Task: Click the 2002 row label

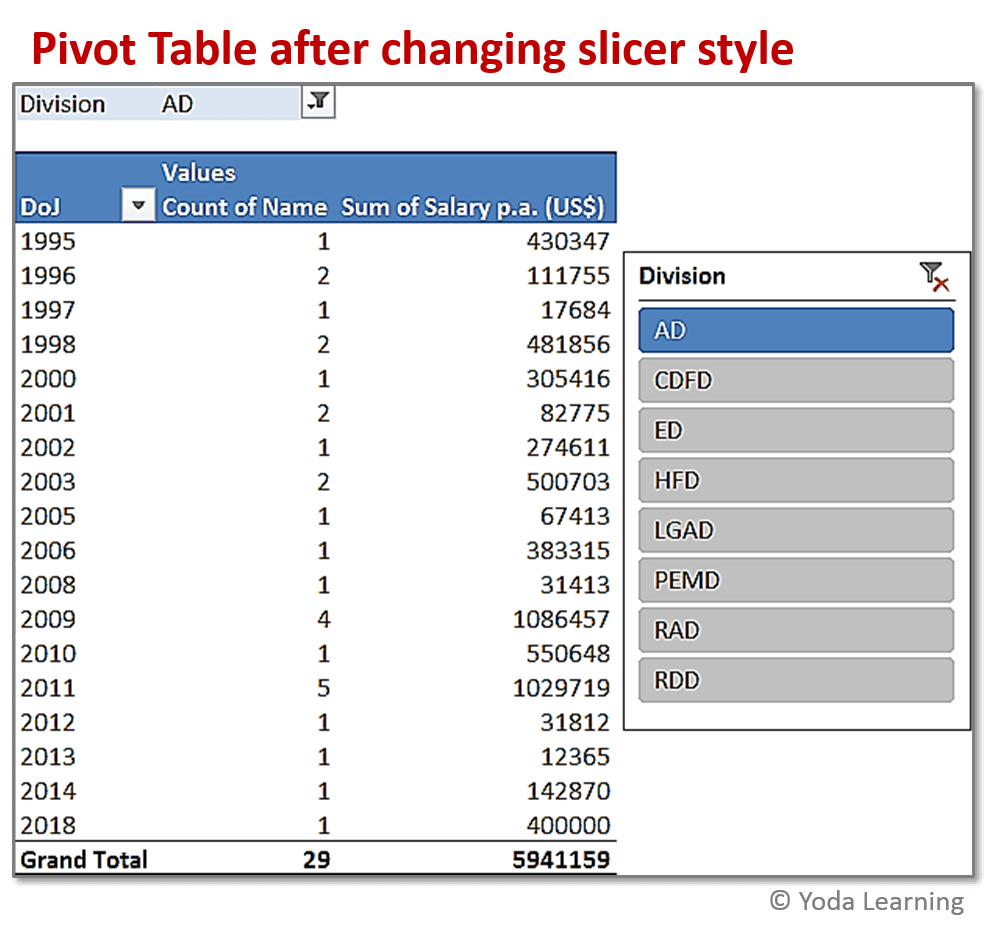Action: [48, 448]
